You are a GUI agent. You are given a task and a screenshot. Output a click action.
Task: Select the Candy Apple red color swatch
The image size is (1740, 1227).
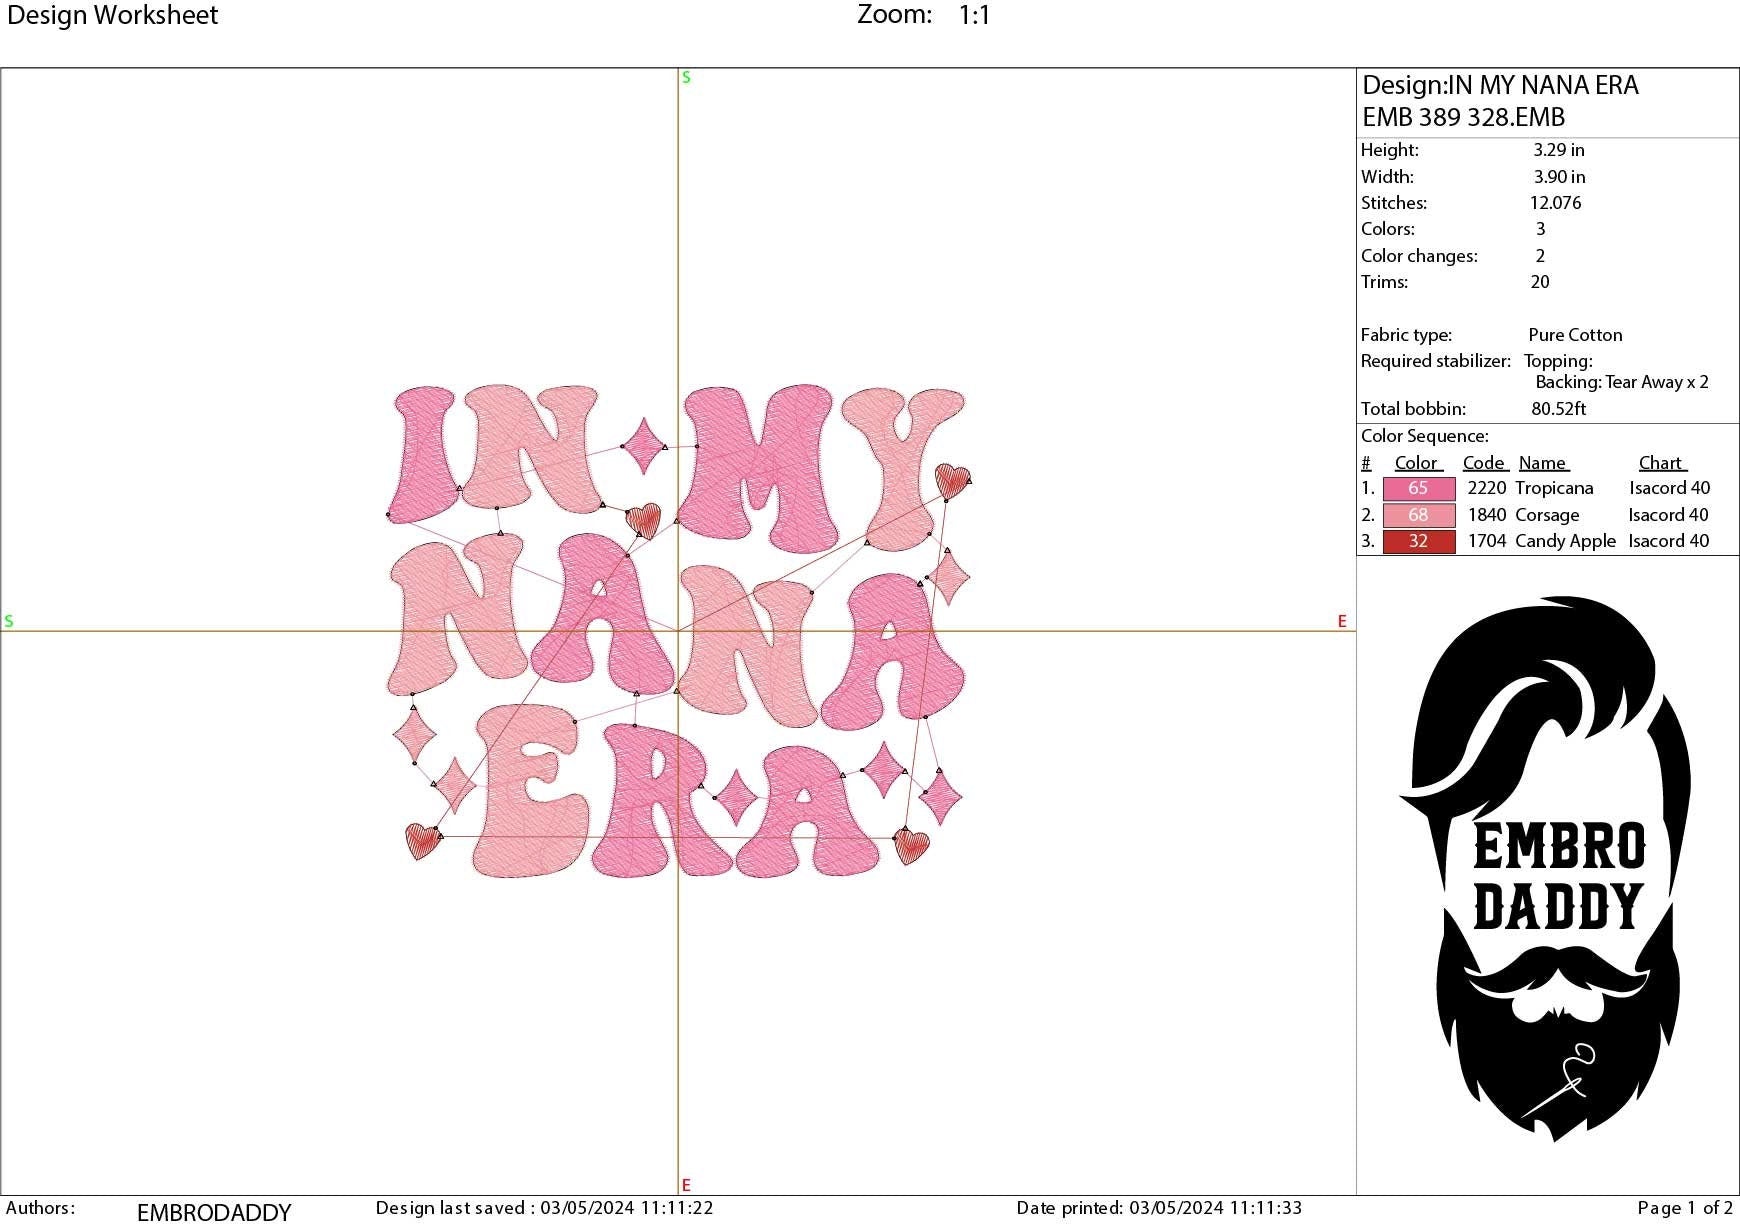(x=1418, y=541)
